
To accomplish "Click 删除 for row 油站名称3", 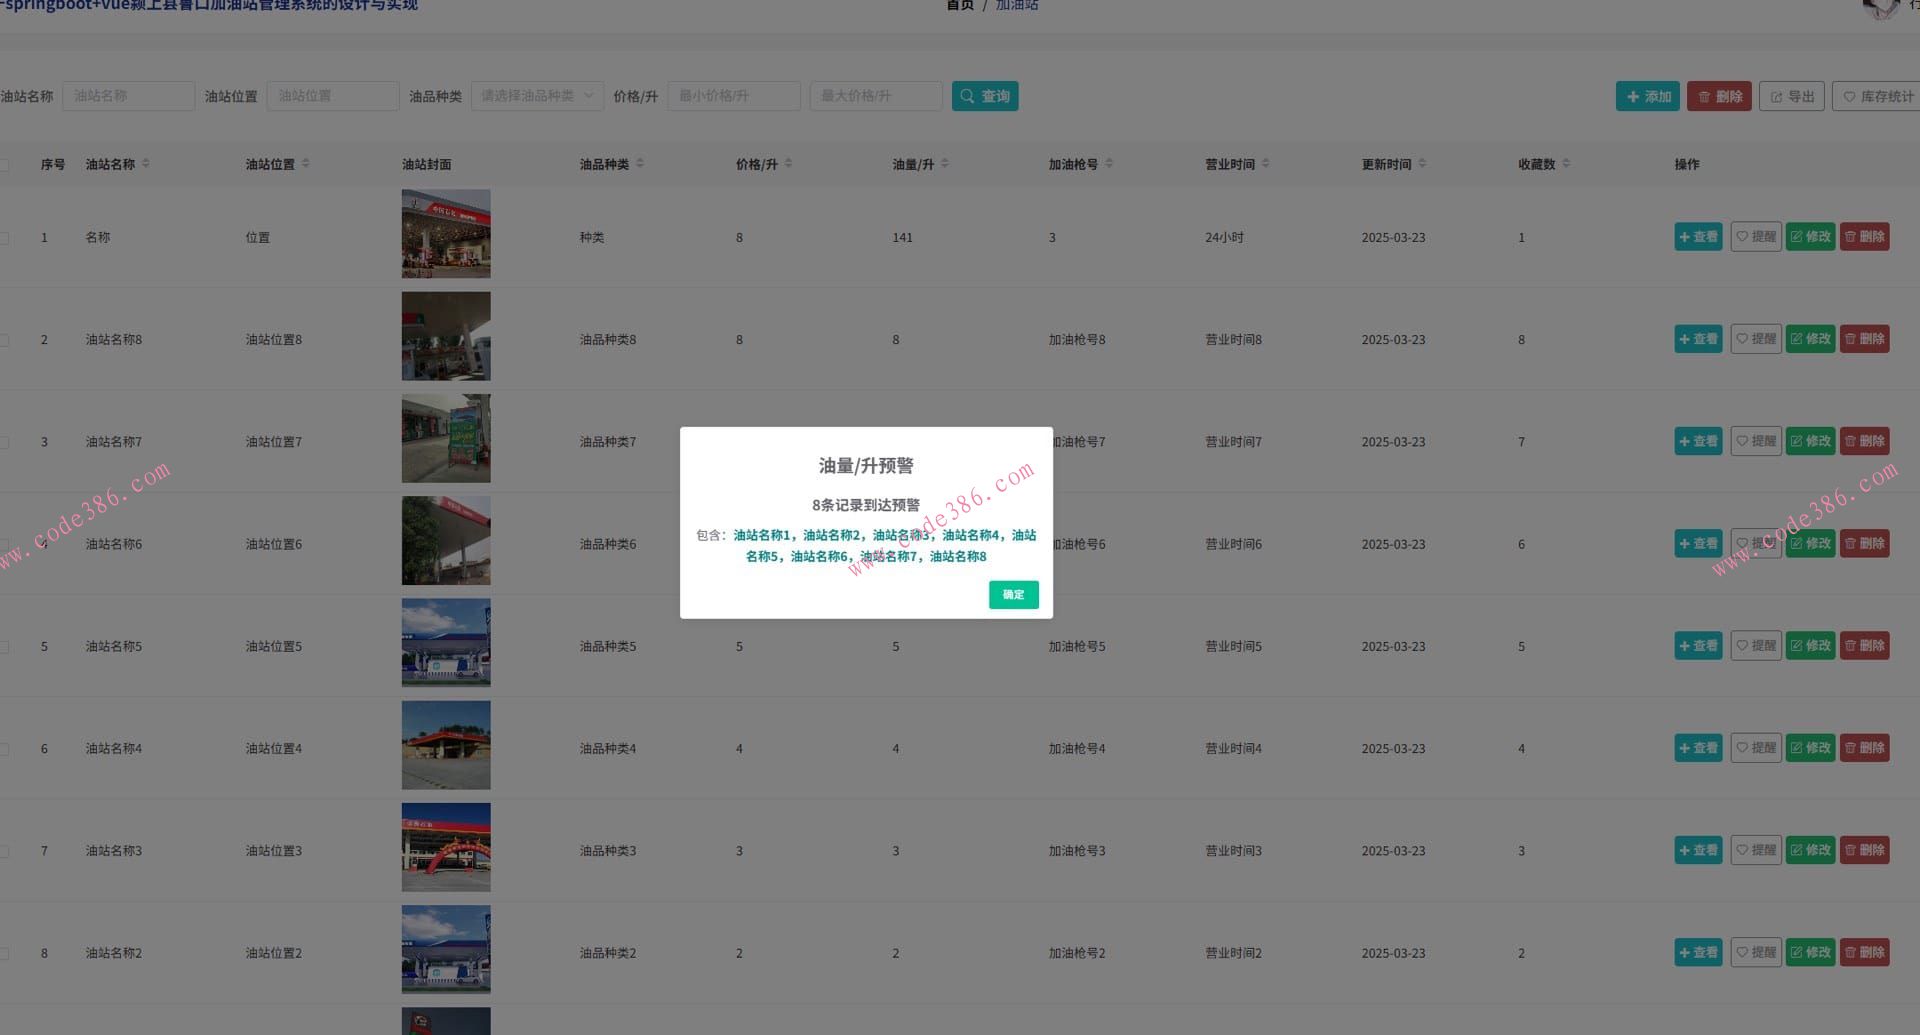I will point(1864,850).
